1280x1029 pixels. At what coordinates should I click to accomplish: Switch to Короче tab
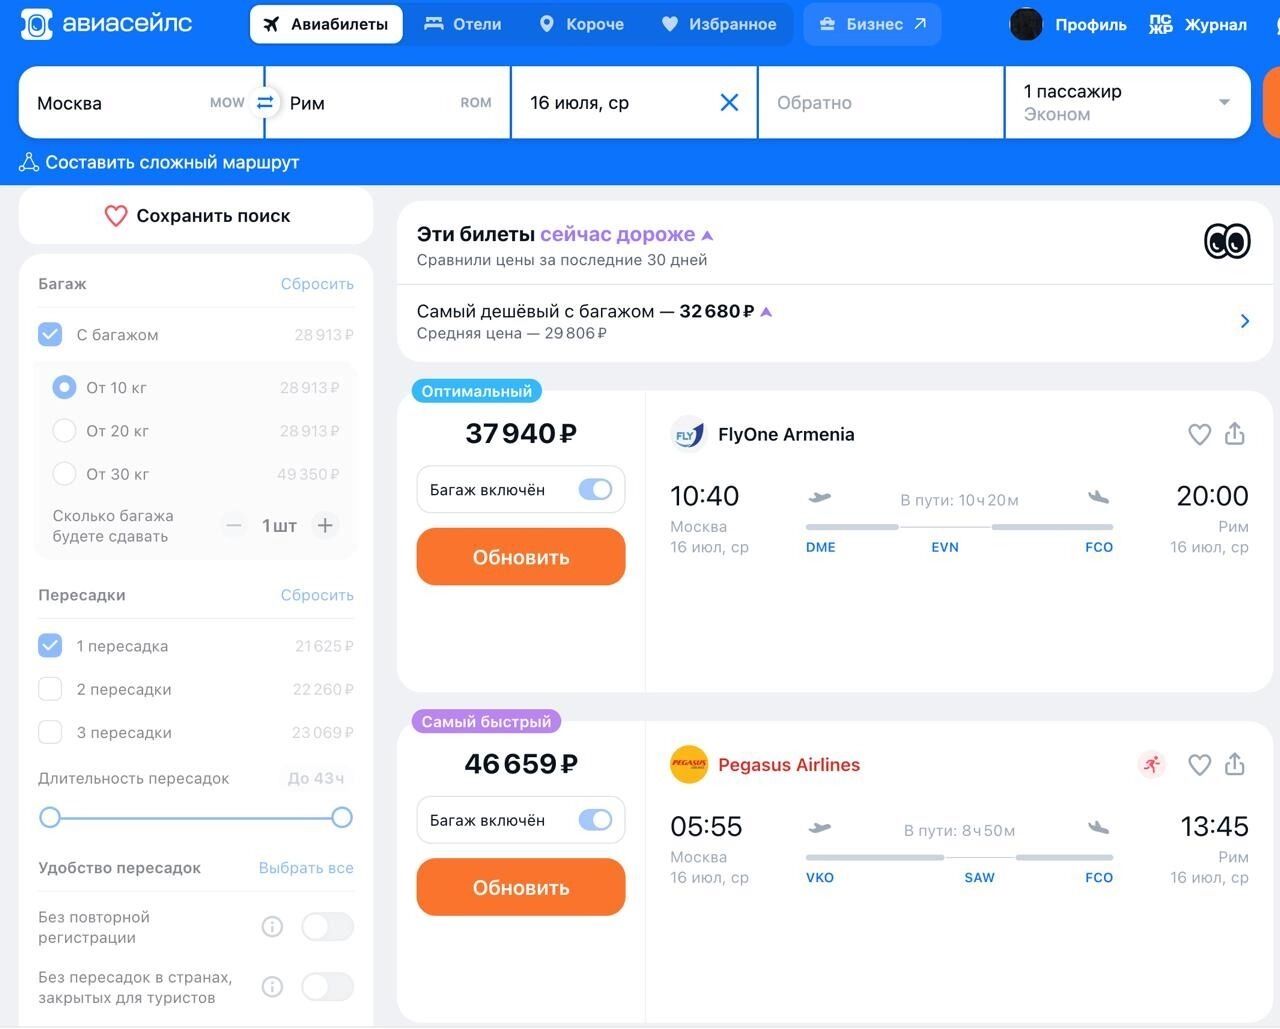point(581,24)
